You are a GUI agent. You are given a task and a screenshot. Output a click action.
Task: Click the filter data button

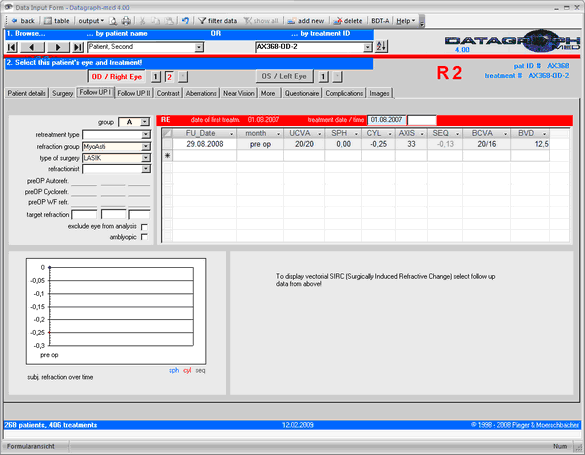point(218,21)
